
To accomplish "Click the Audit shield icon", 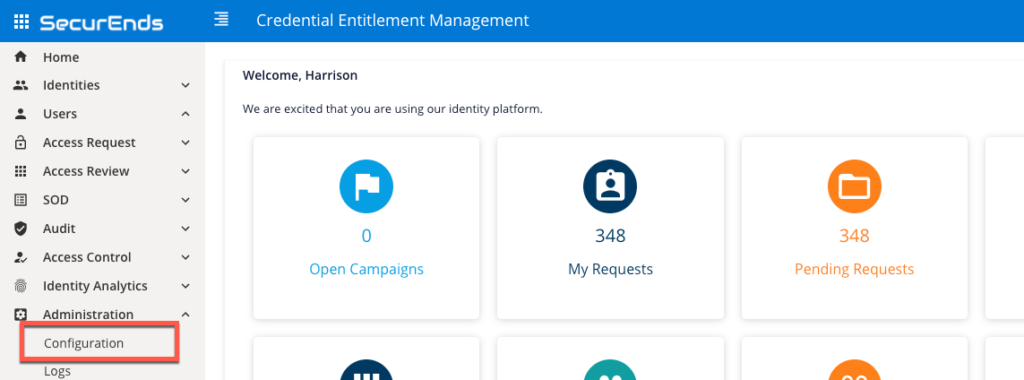I will point(21,229).
